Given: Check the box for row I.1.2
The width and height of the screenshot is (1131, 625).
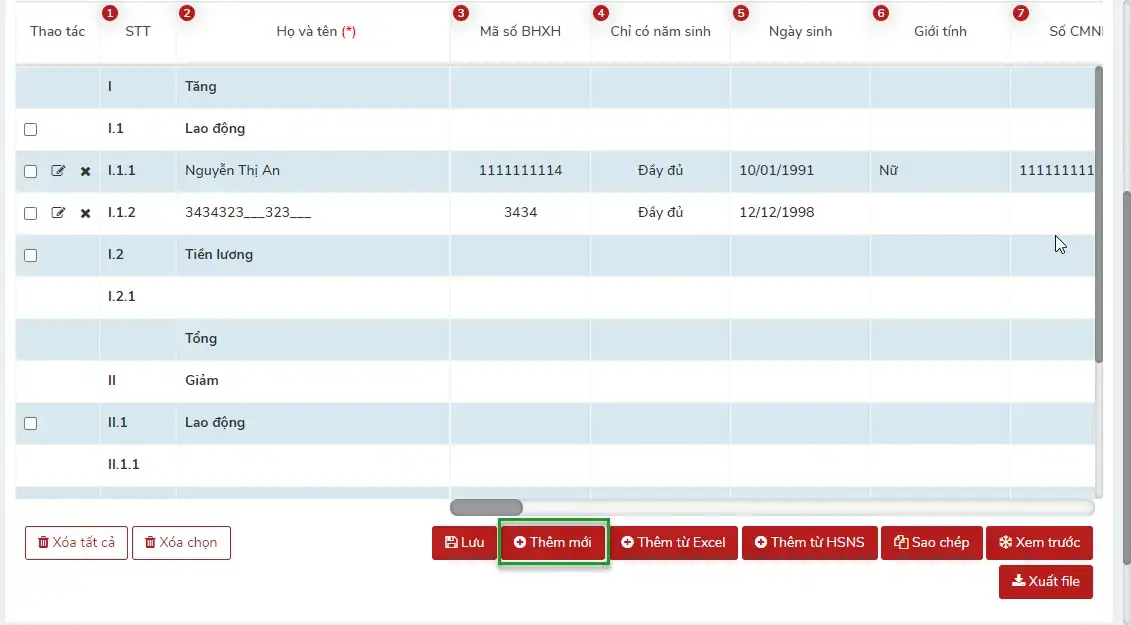Looking at the screenshot, I should [x=30, y=213].
